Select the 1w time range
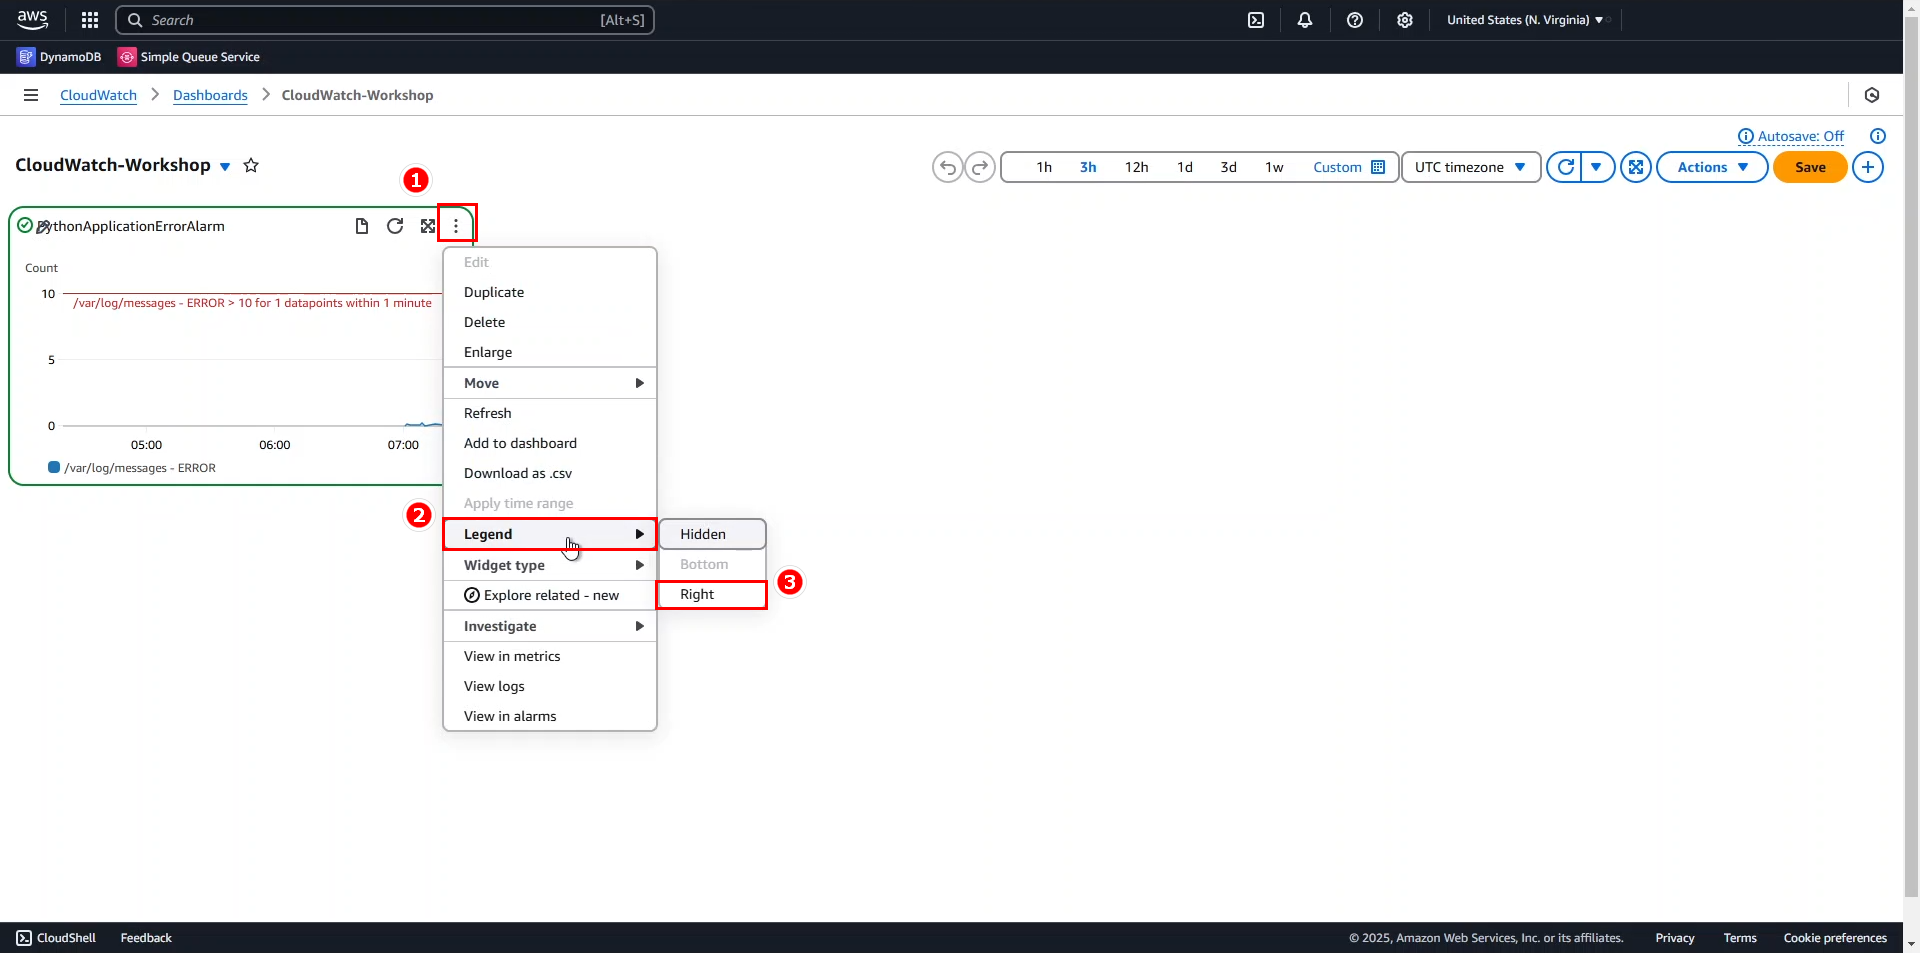This screenshot has height=953, width=1920. (1274, 167)
